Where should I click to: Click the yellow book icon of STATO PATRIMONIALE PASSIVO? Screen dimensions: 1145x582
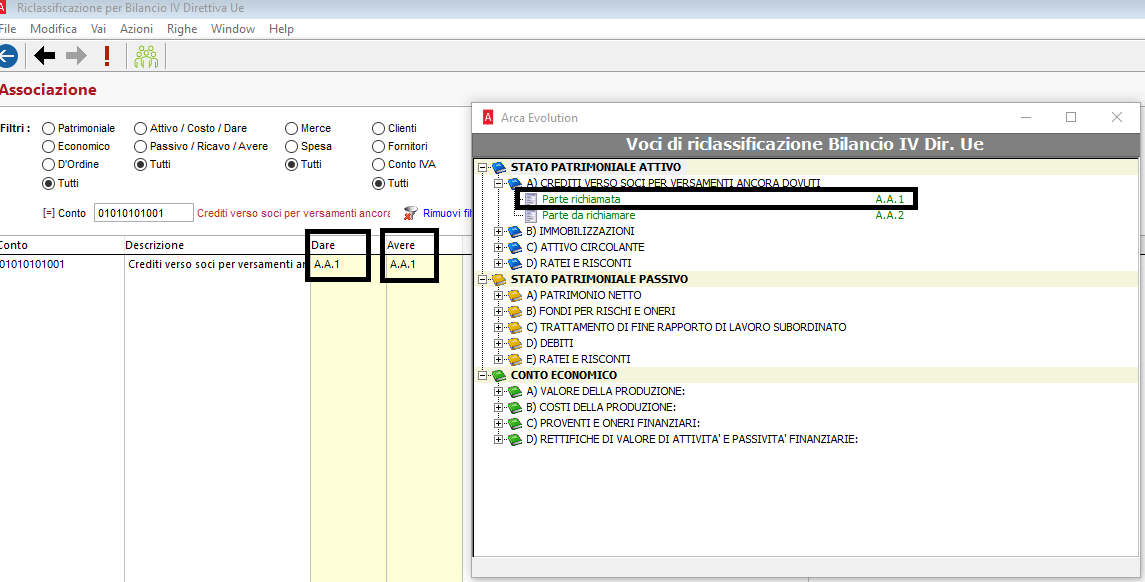[x=499, y=279]
